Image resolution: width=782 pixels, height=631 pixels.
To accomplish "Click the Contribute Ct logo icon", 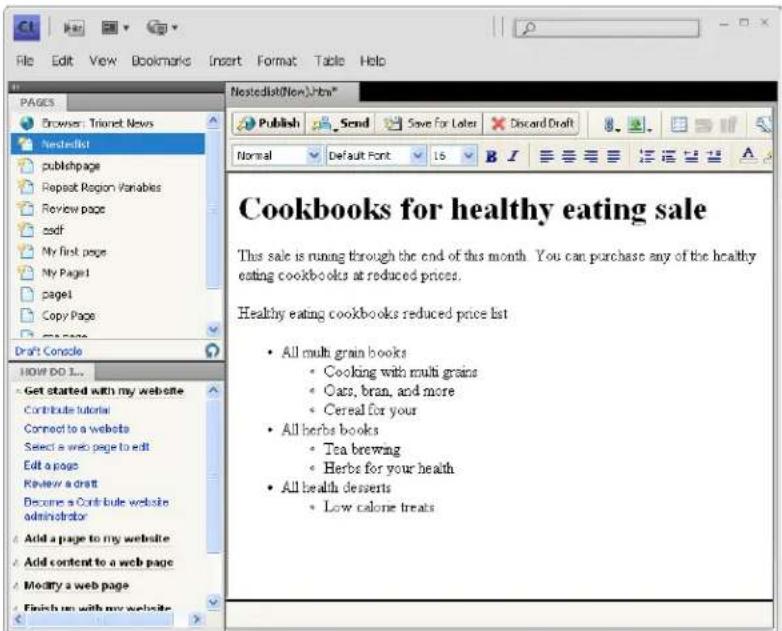I will [26, 27].
